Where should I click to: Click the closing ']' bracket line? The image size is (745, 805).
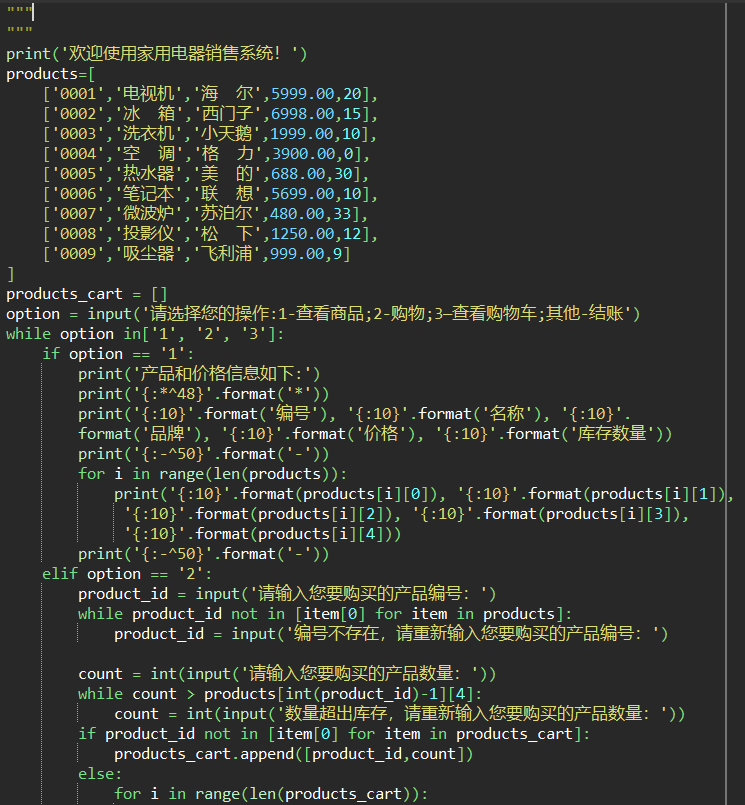tap(11, 274)
